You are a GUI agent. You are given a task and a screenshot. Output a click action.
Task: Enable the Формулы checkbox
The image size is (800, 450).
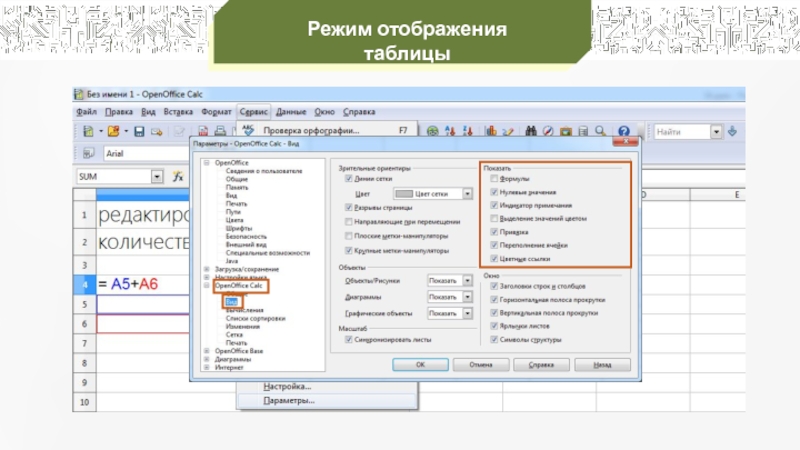(x=493, y=178)
